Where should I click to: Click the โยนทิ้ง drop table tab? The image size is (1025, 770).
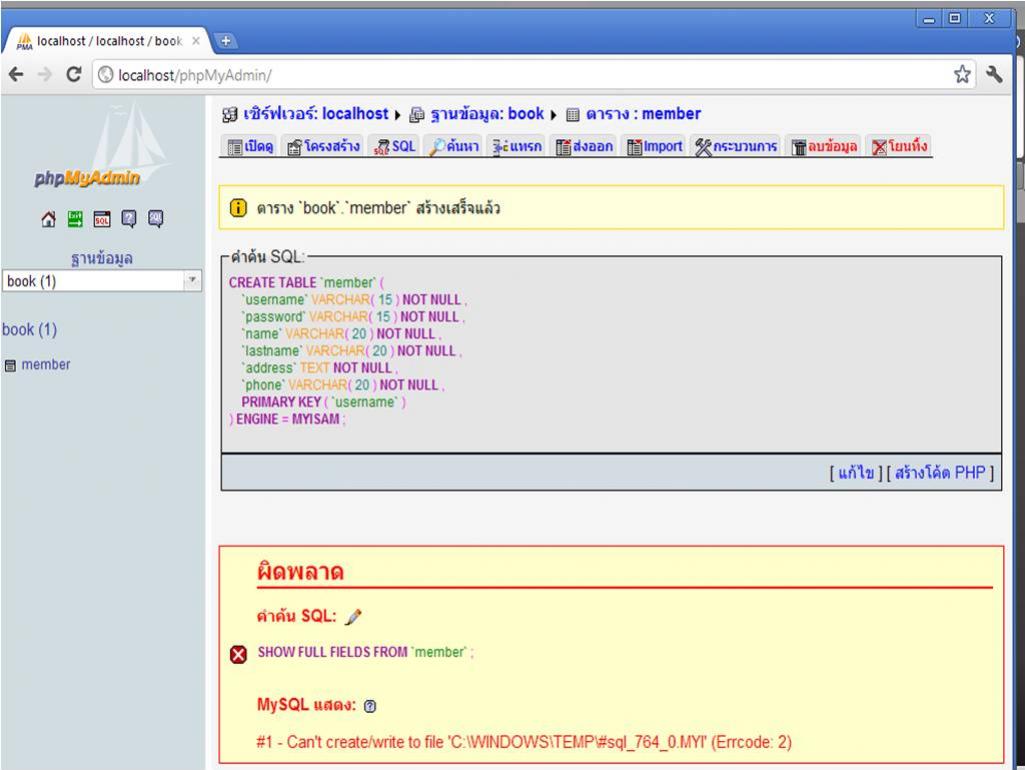899,146
